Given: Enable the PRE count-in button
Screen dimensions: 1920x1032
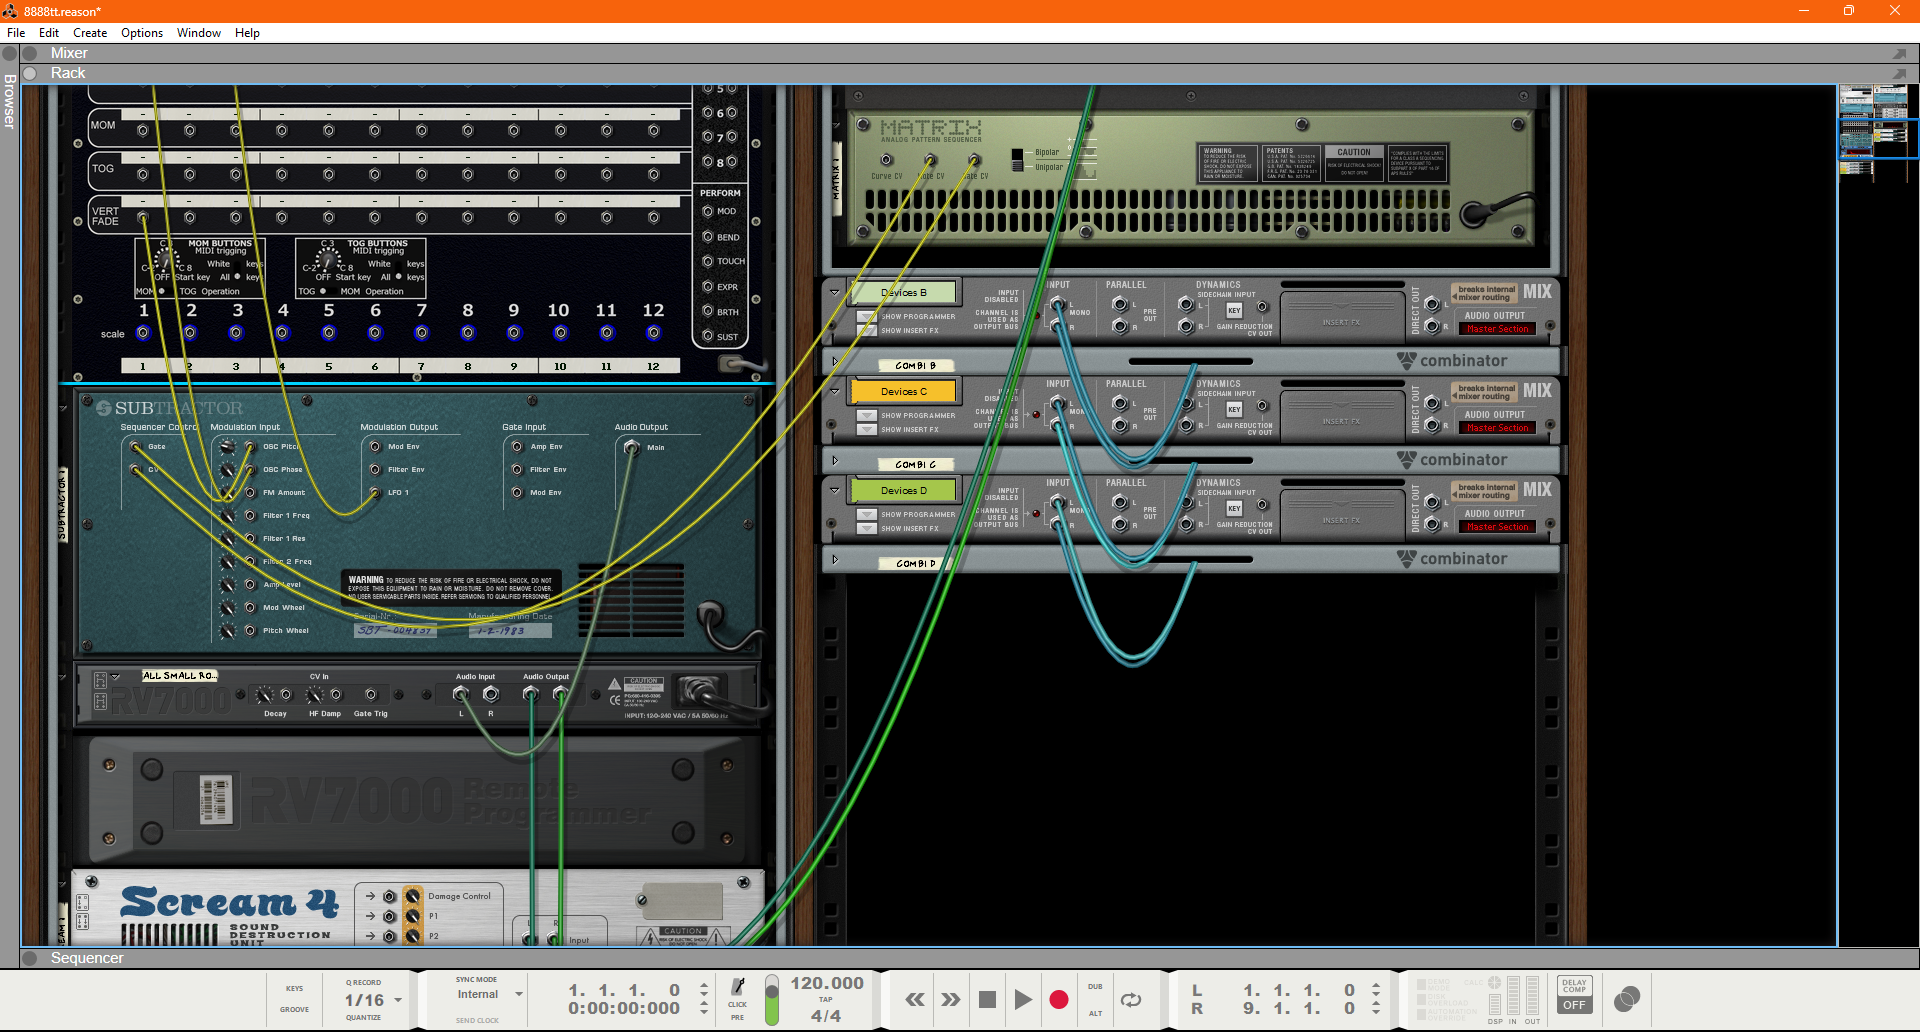Looking at the screenshot, I should pyautogui.click(x=737, y=1017).
